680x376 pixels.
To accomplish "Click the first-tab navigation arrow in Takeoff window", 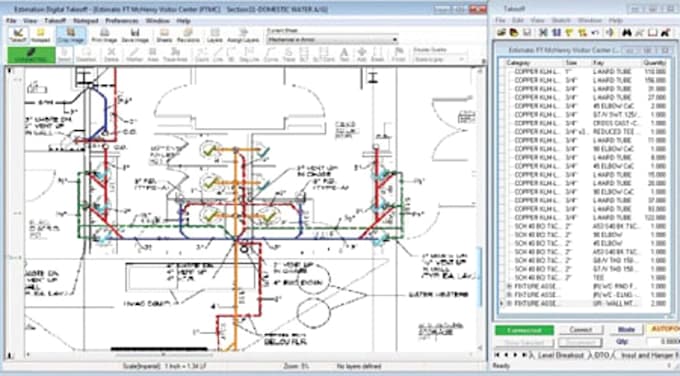I will 498,355.
